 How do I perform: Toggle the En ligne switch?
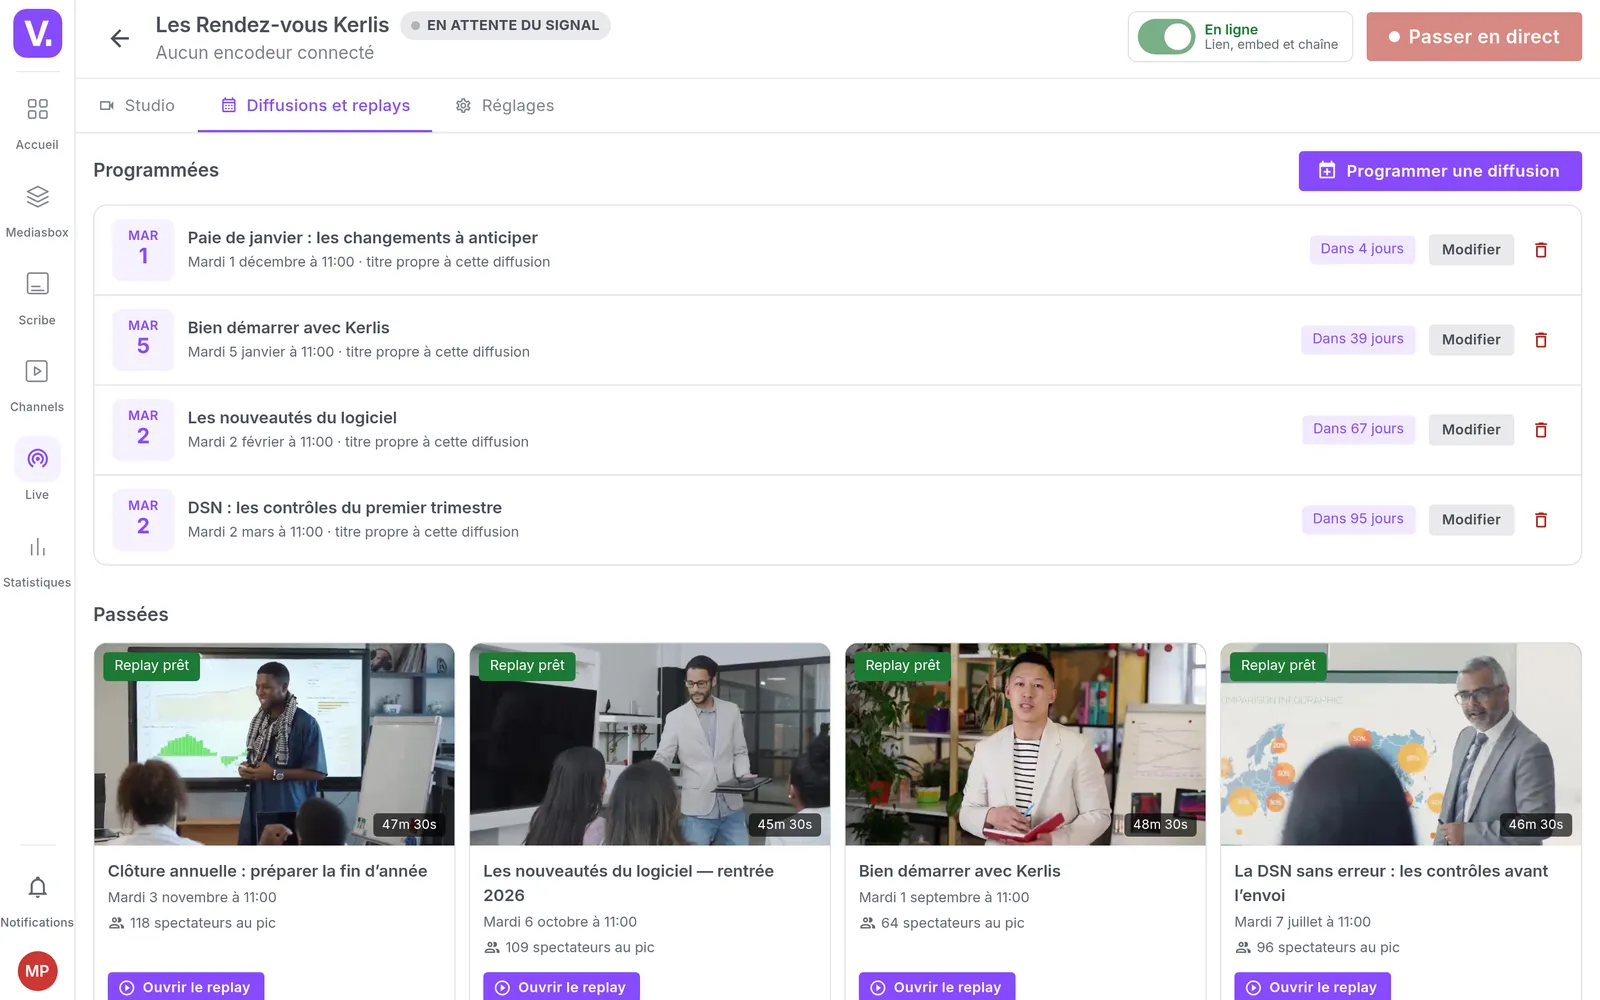point(1166,37)
